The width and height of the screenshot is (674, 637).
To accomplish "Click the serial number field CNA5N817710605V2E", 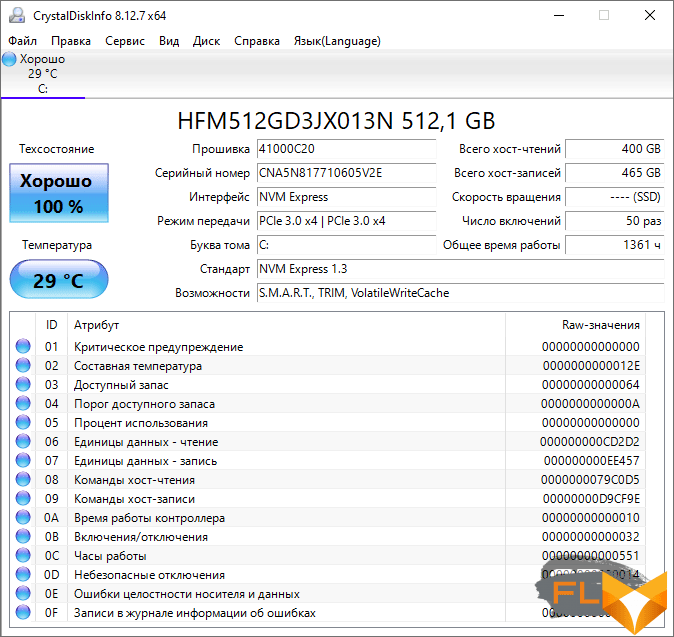I will tap(346, 173).
